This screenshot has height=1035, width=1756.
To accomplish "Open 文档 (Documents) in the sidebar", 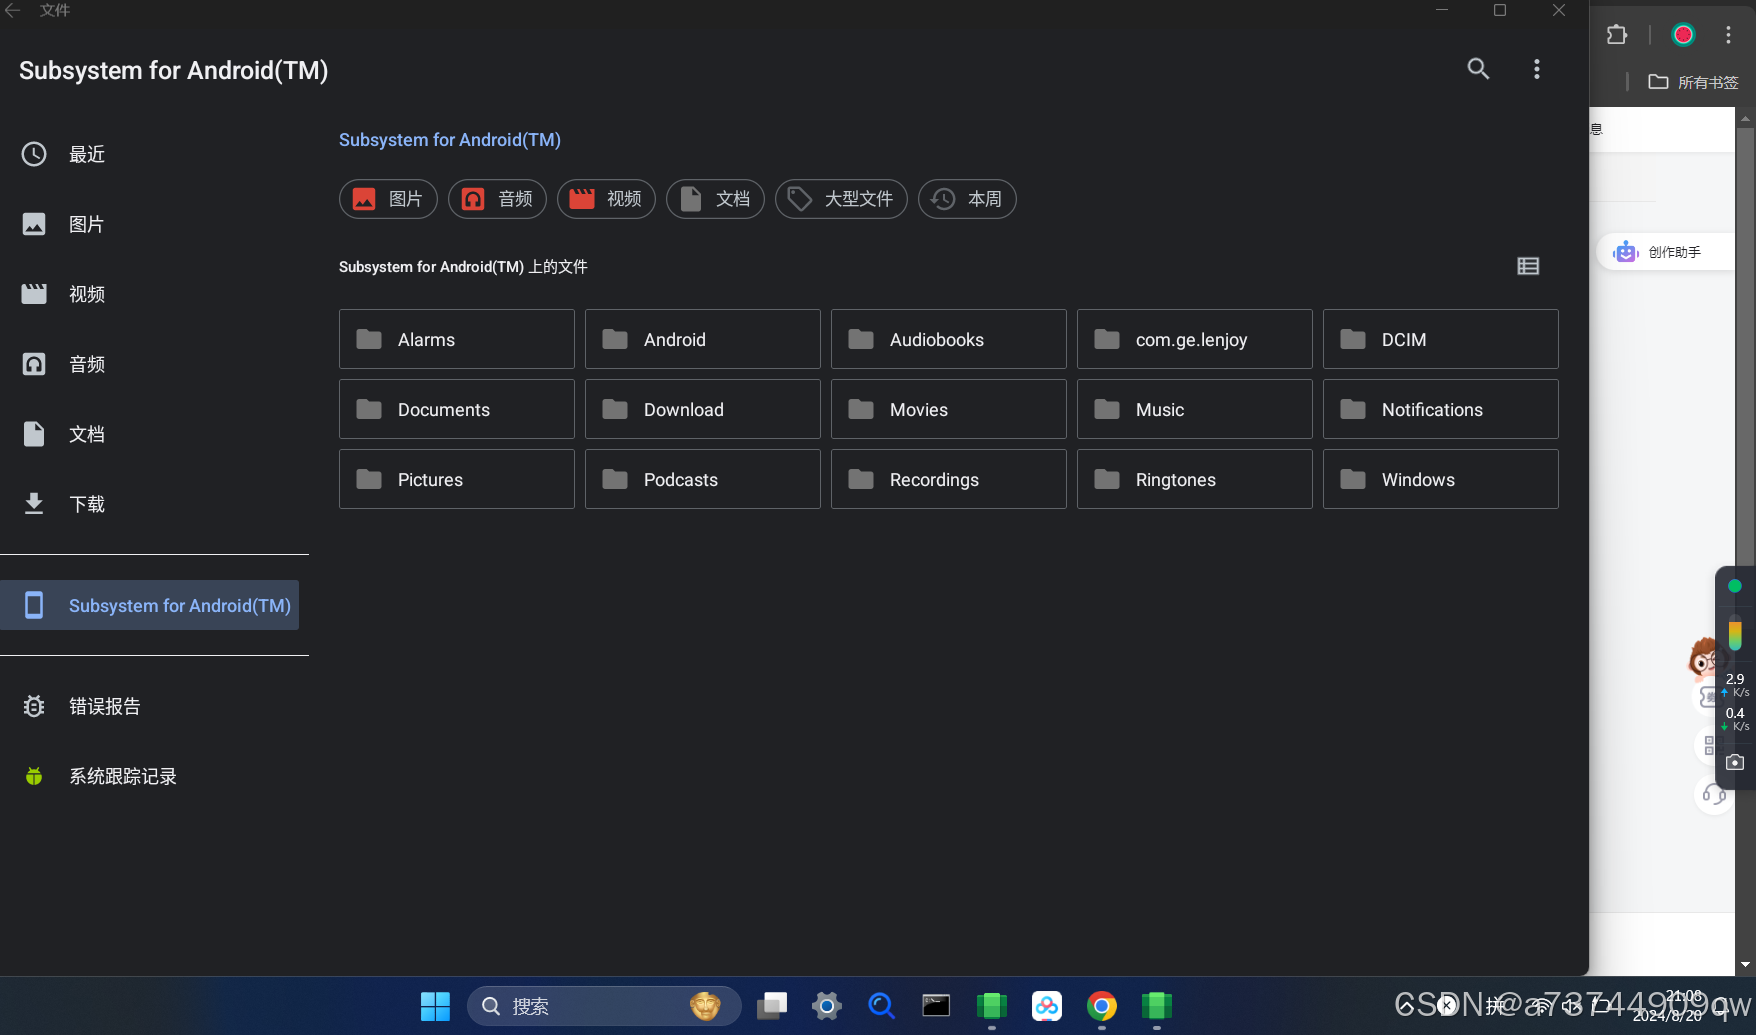I will tap(154, 434).
